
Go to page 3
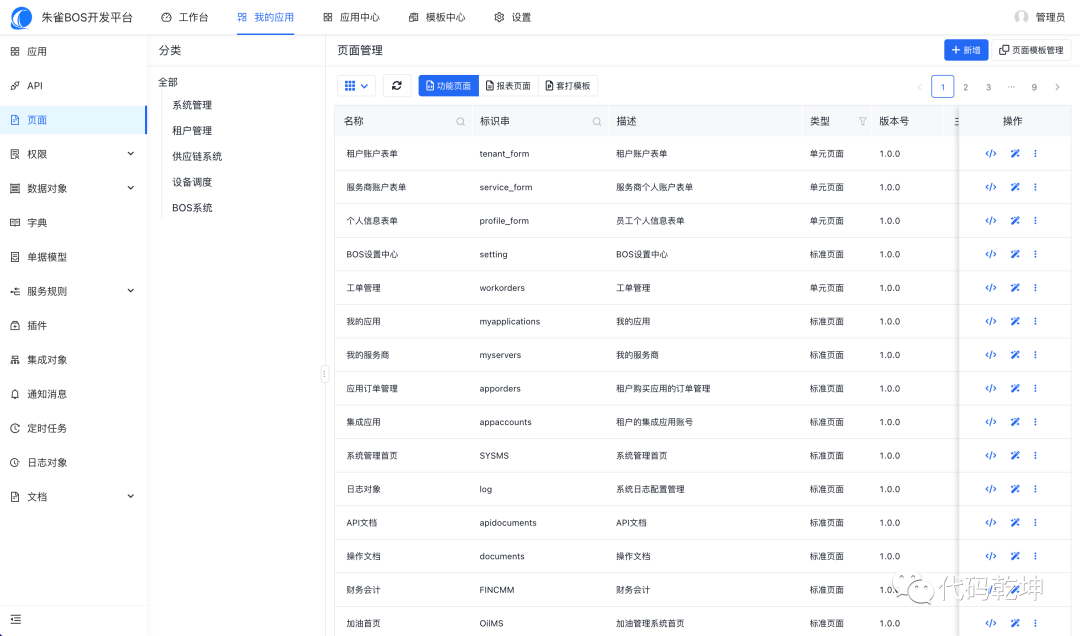[x=988, y=87]
